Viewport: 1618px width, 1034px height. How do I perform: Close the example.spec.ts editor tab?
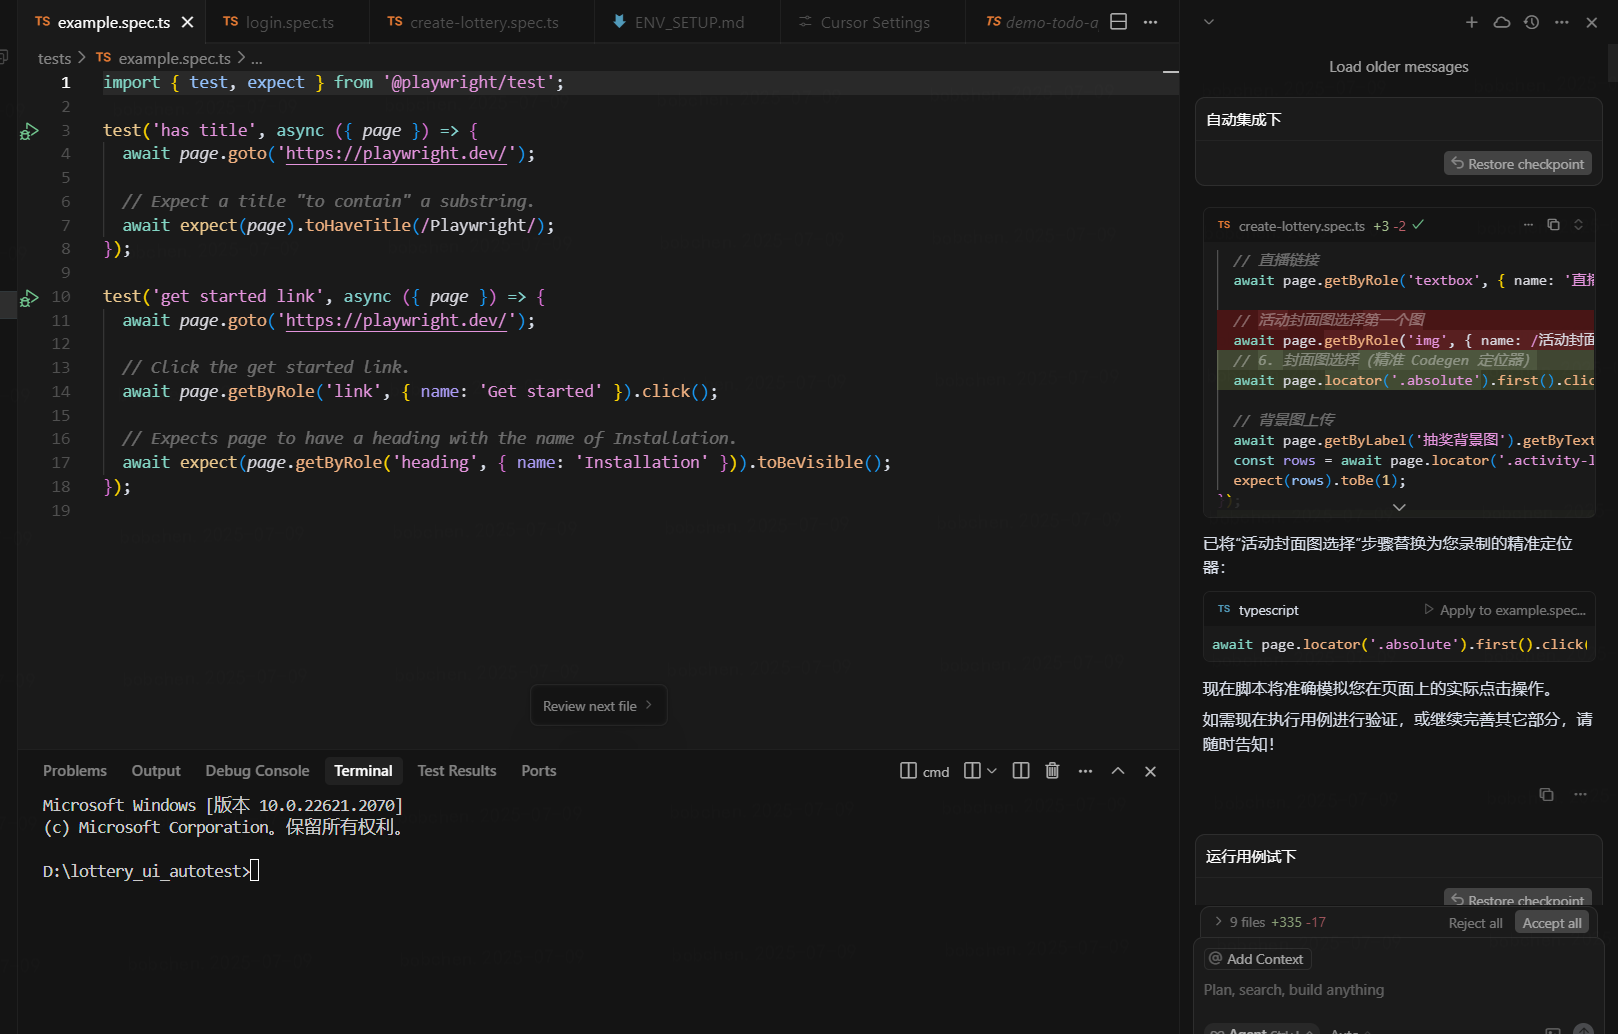(x=187, y=22)
